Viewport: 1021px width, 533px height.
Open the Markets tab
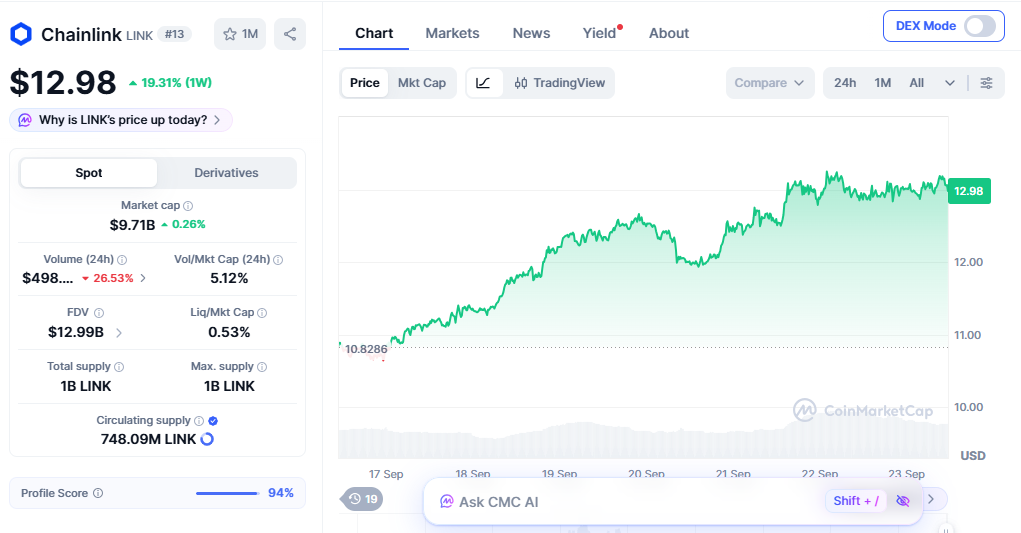(453, 33)
